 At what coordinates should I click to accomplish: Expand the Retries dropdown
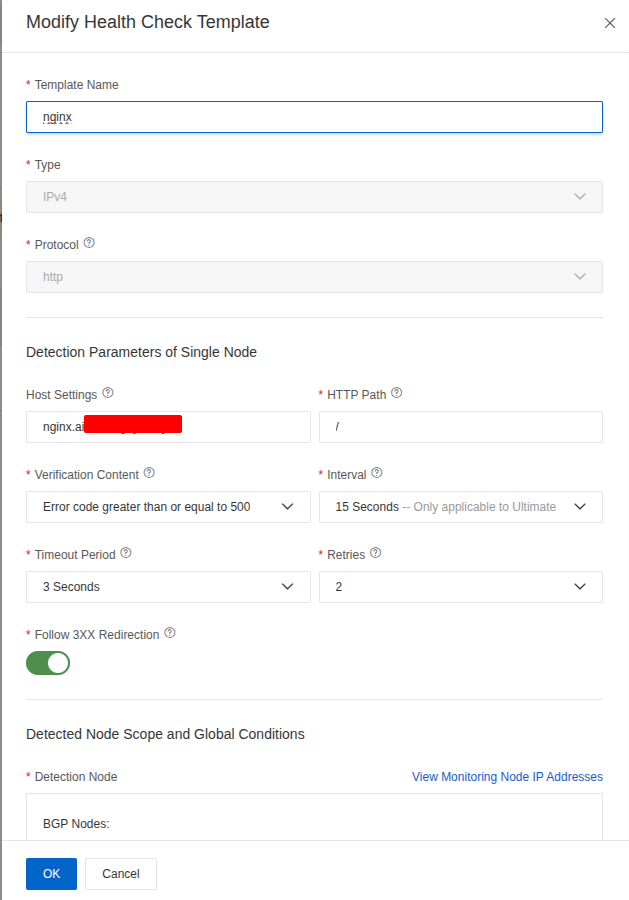[x=460, y=587]
